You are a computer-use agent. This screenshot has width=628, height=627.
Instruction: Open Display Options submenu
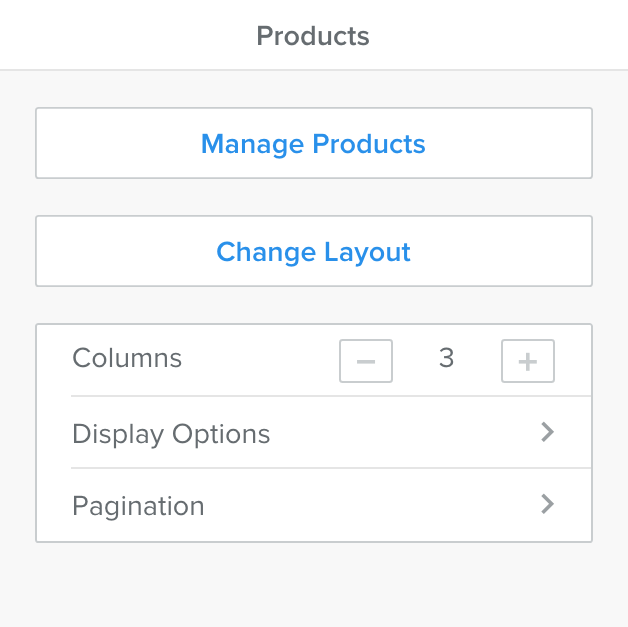(314, 433)
